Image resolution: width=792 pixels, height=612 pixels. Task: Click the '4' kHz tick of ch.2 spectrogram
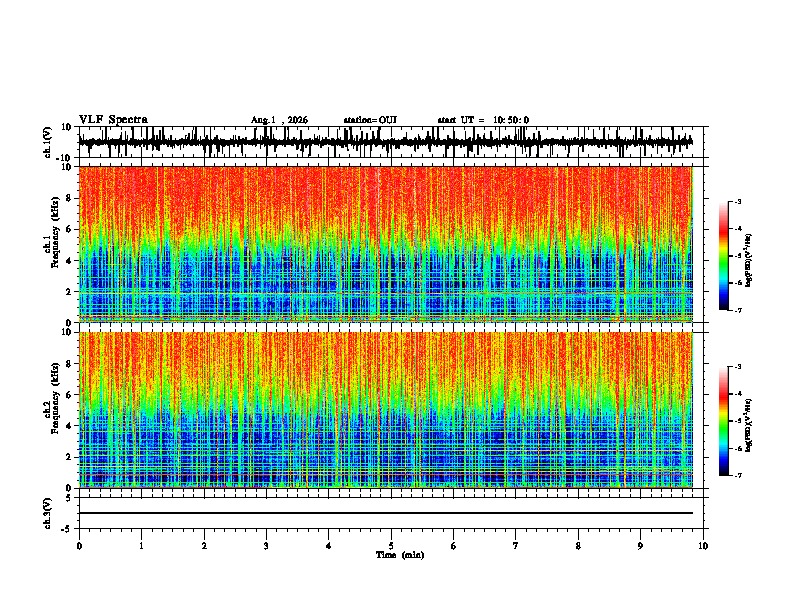click(x=69, y=426)
